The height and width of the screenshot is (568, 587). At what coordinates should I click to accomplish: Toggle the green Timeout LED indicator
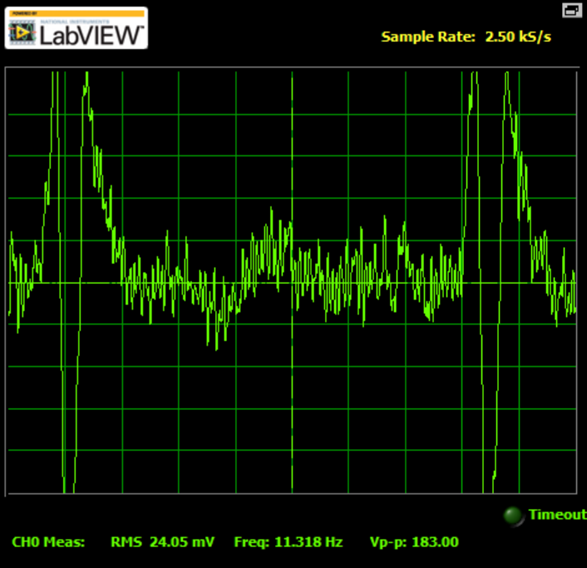(513, 515)
